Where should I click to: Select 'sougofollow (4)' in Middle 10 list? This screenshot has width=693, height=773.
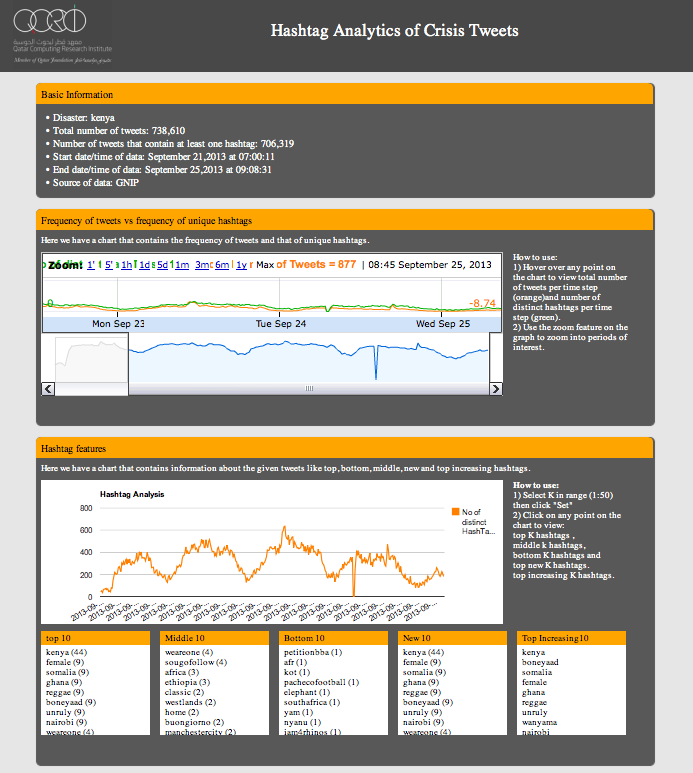click(196, 662)
